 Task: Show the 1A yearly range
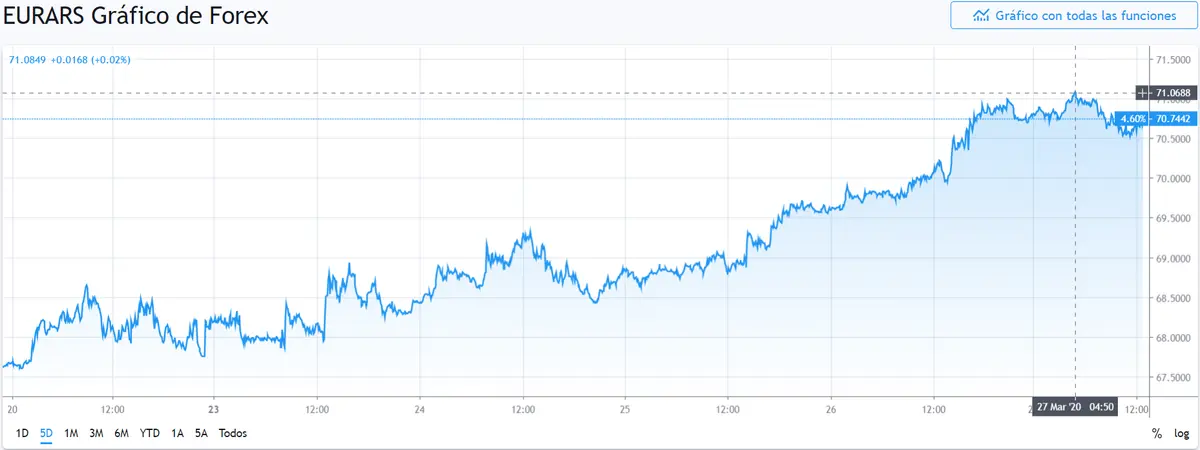tap(177, 433)
